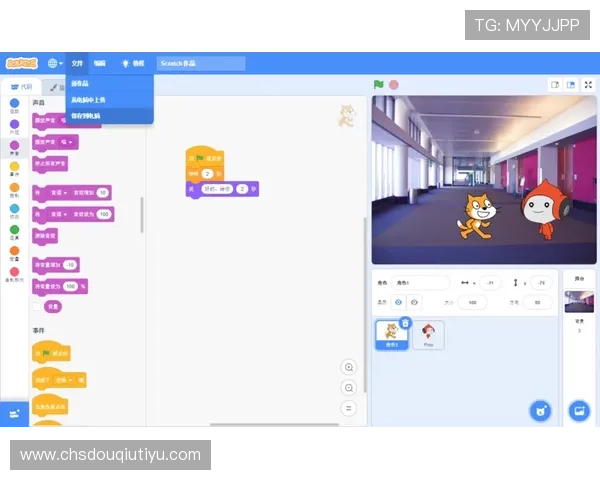
Task: Switch to large stage layout
Action: tap(571, 85)
